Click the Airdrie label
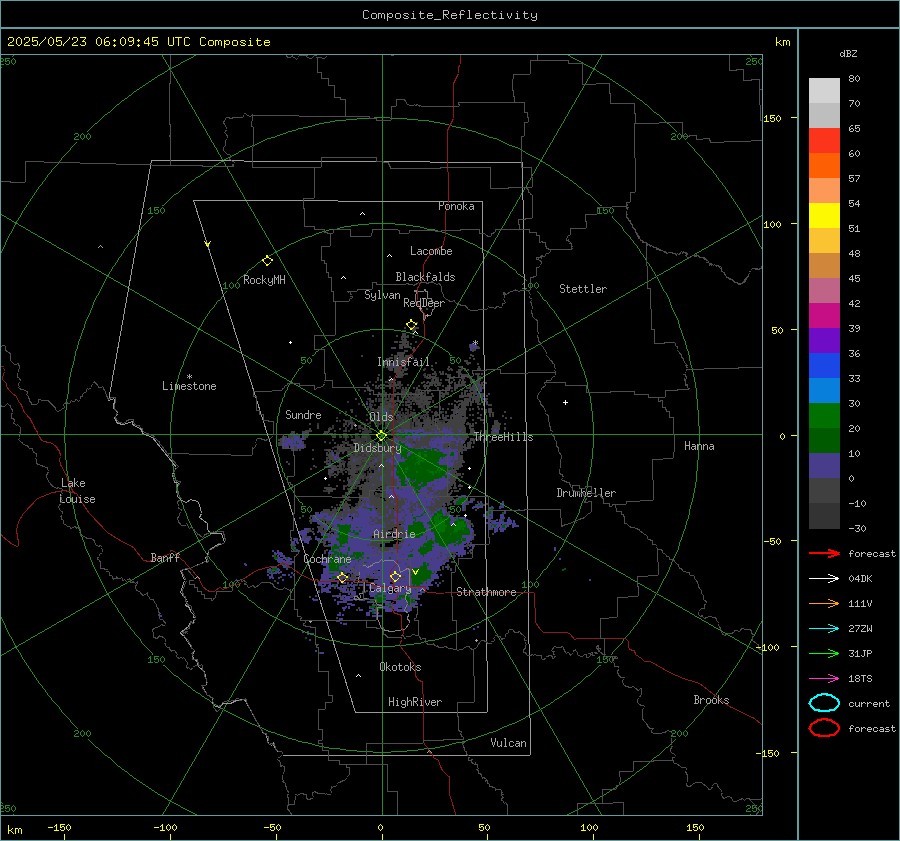The image size is (900, 841). 394,534
